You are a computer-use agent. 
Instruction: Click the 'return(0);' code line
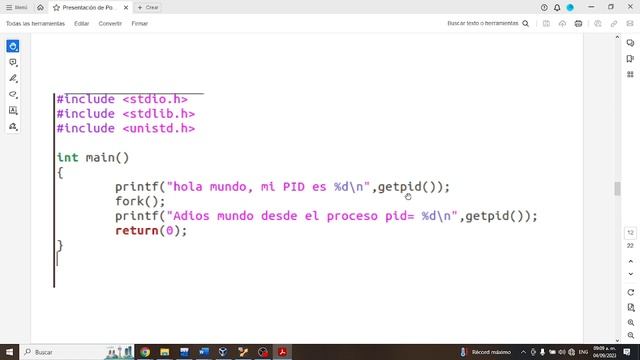point(151,231)
